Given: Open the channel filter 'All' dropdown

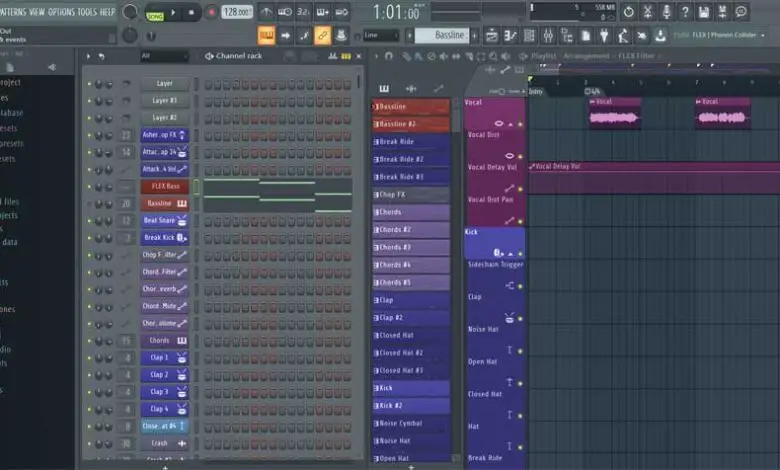Looking at the screenshot, I should (164, 56).
